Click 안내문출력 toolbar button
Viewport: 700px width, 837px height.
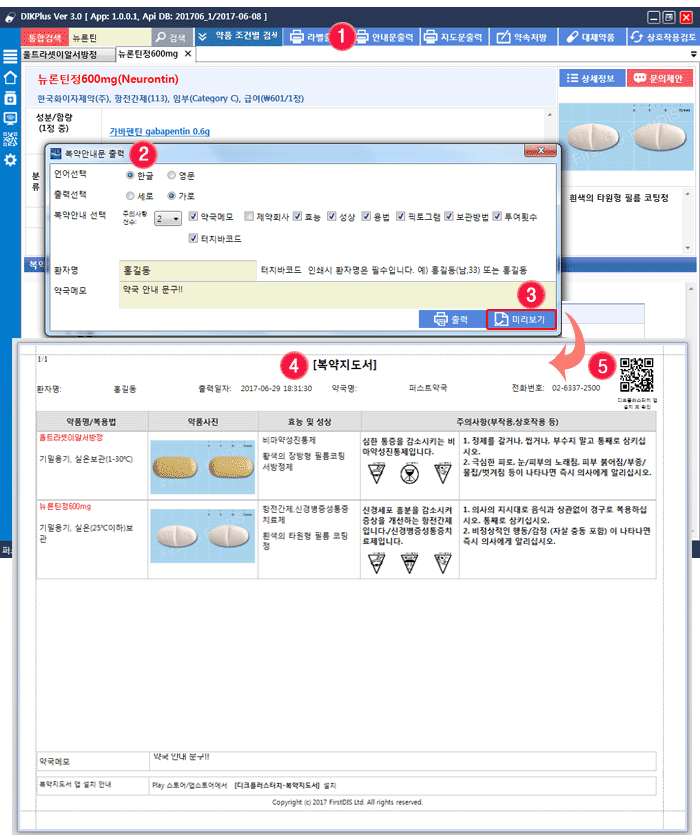point(385,37)
